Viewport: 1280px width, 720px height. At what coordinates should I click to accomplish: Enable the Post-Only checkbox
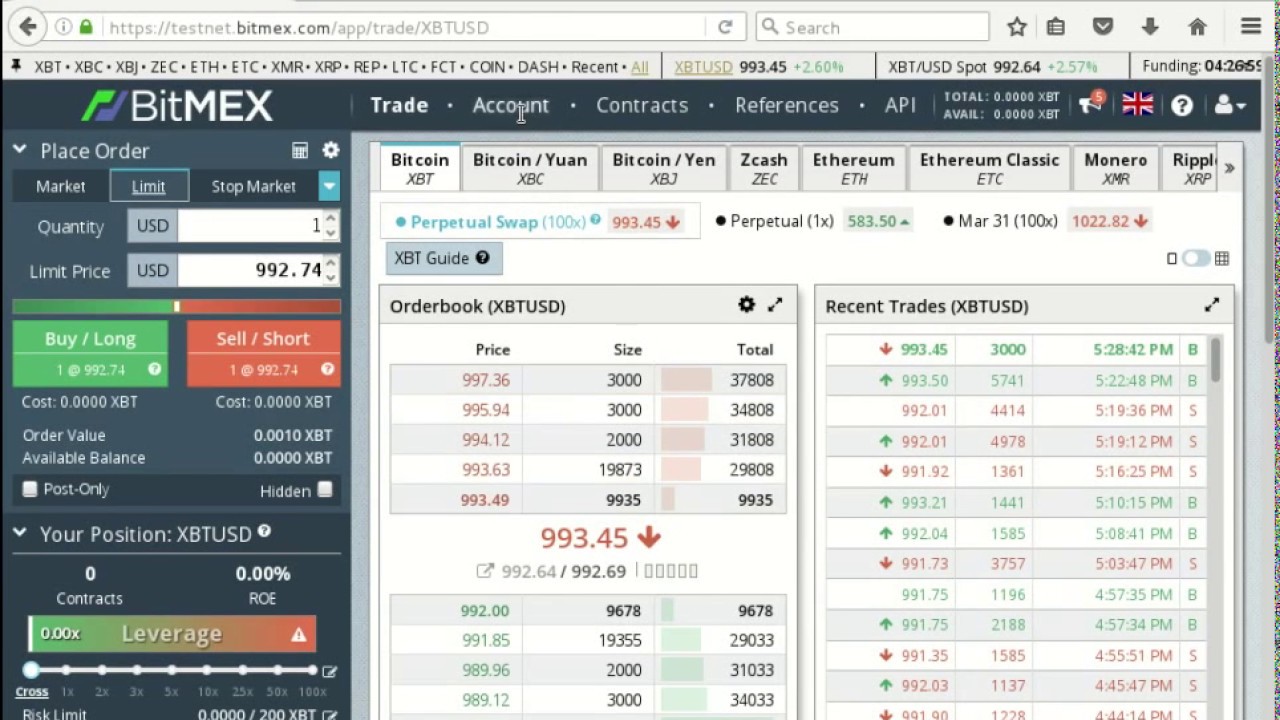pos(30,489)
